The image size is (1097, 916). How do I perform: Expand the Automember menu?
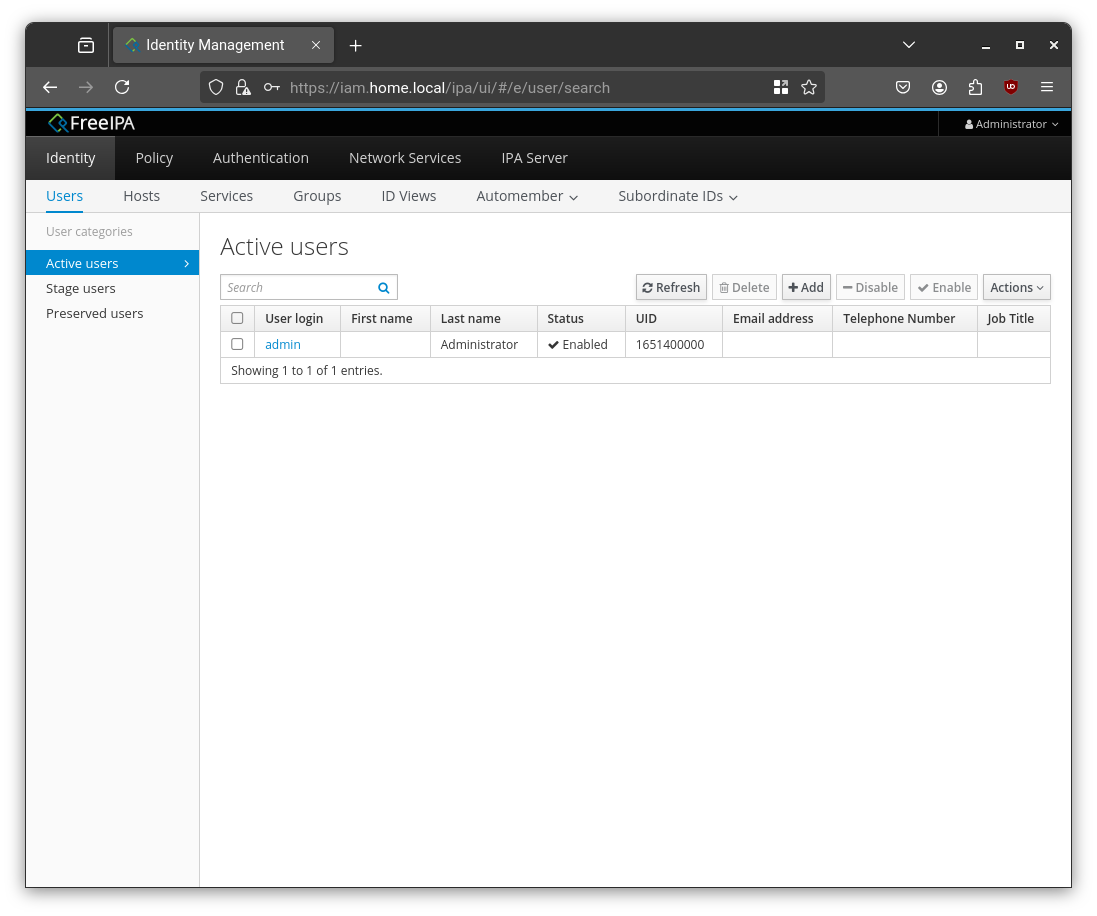point(527,197)
